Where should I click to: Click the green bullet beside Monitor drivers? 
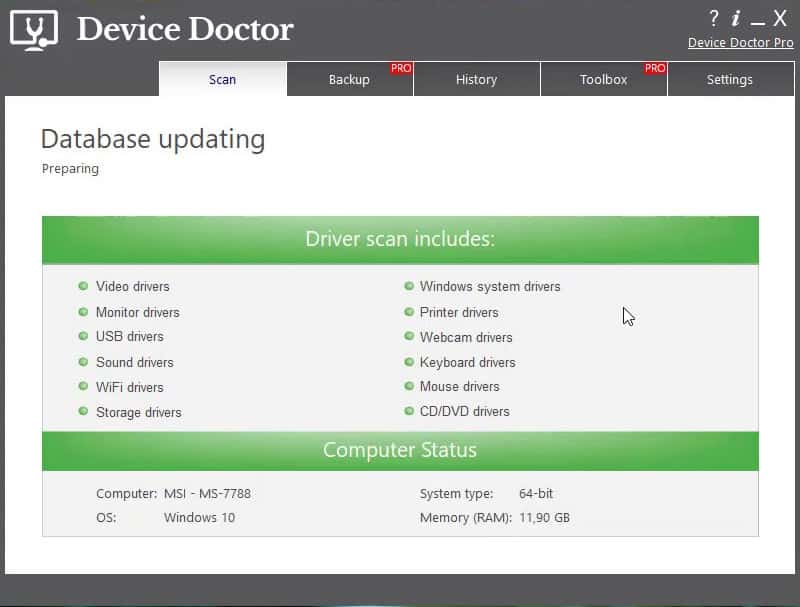(83, 311)
